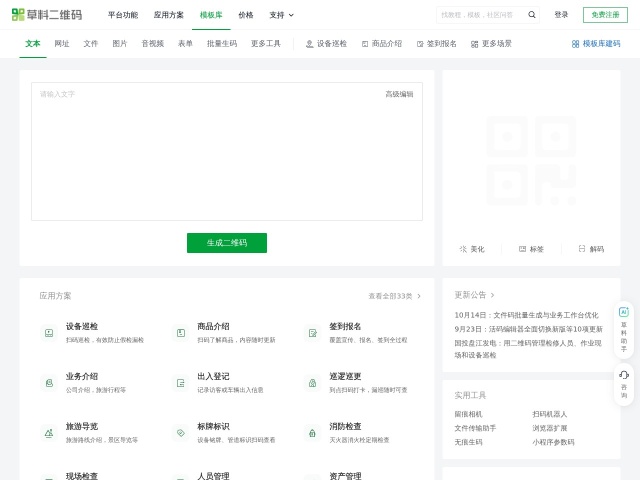The height and width of the screenshot is (480, 640).
Task: Click the toolbar 签到报名 icon in top bar
Action: tap(420, 44)
